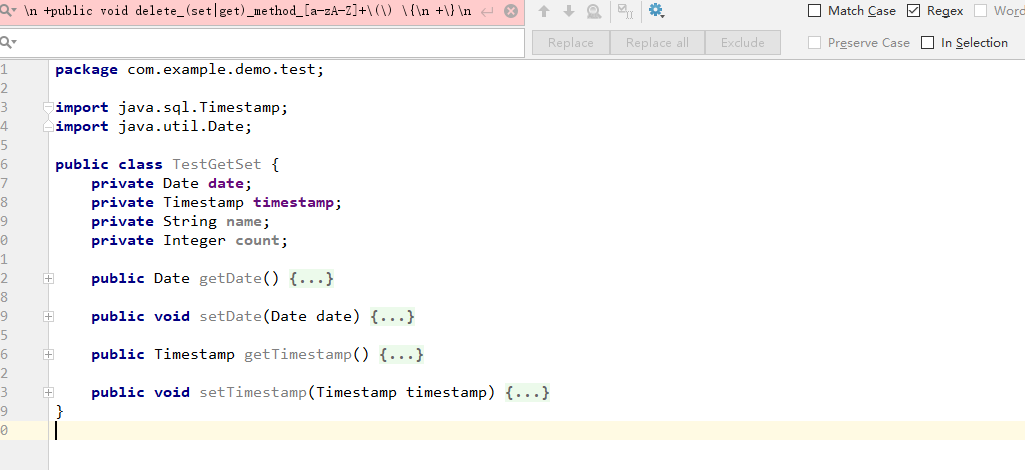The height and width of the screenshot is (470, 1025).
Task: Click the setDate method name
Action: point(231,316)
